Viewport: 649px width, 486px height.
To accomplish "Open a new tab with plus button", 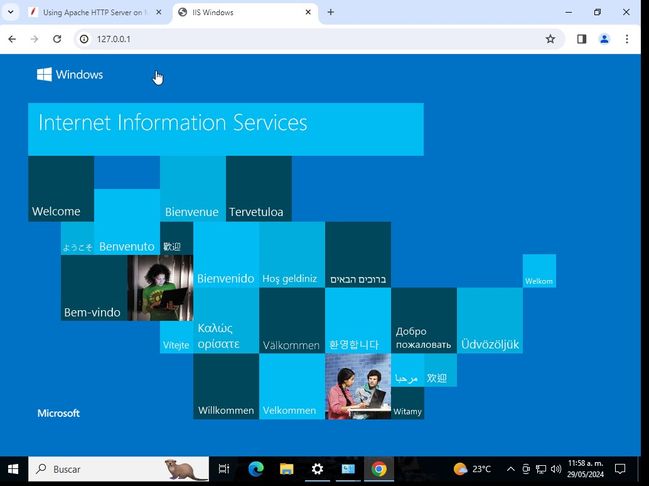I will click(x=330, y=12).
